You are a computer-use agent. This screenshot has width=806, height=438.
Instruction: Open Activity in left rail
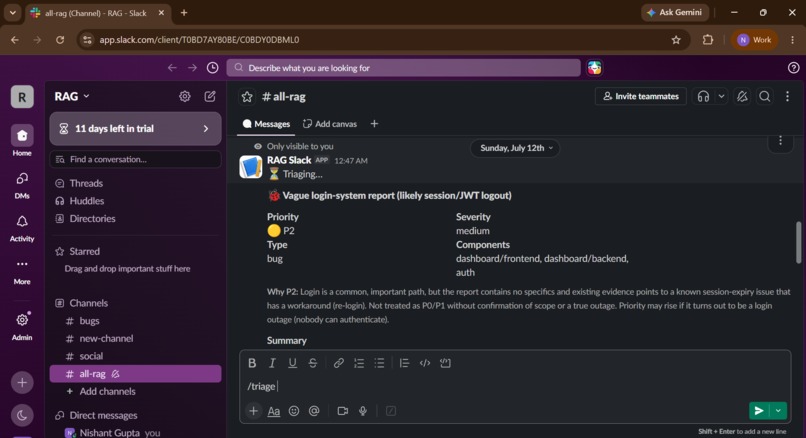pos(22,227)
